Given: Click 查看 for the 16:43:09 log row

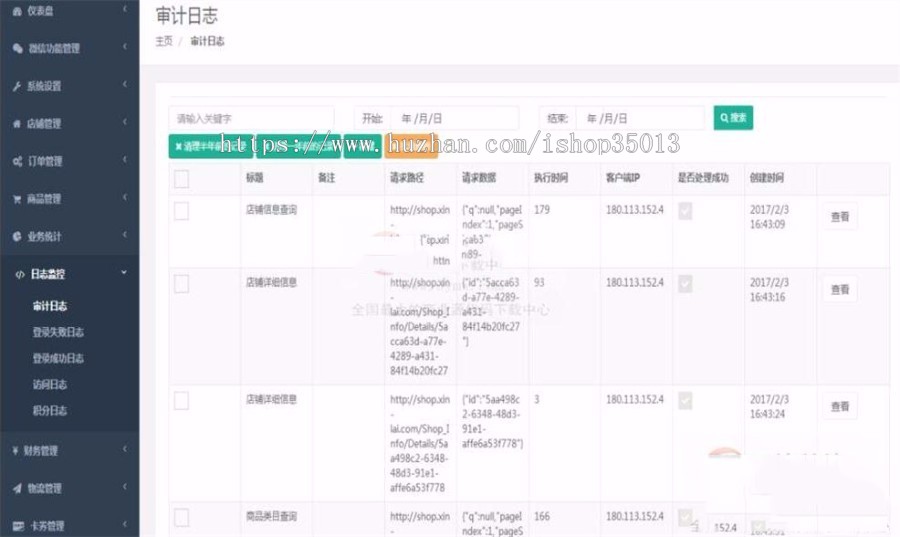Looking at the screenshot, I should pyautogui.click(x=840, y=217).
